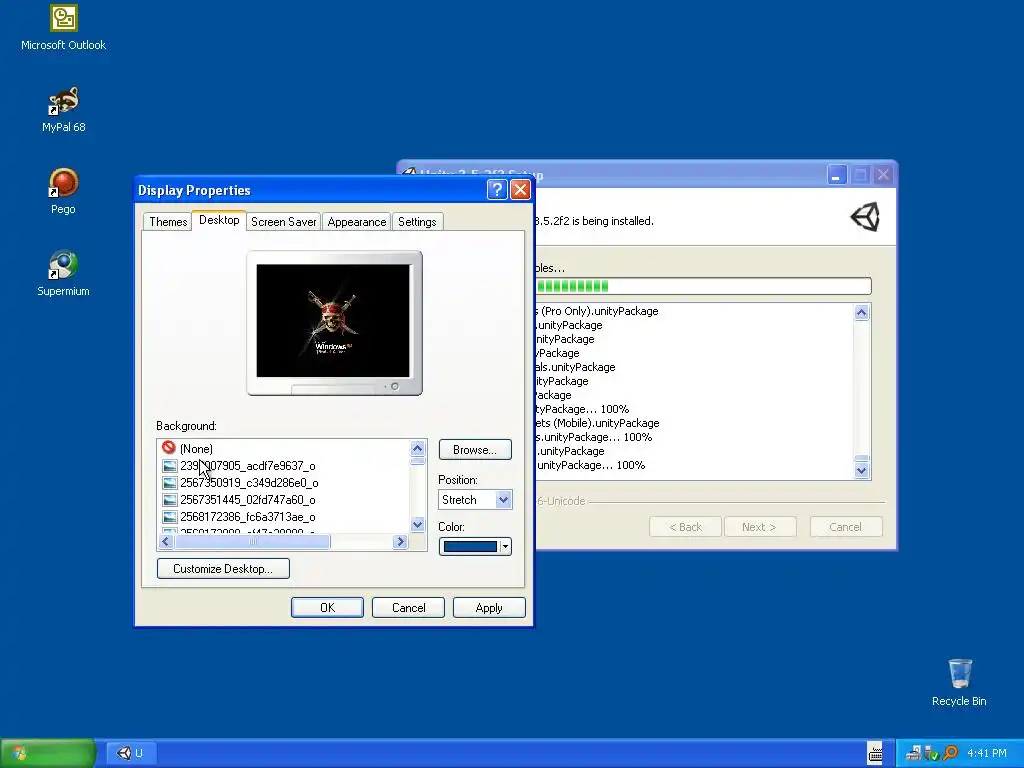Click the 'is being installed.' header text
Image resolution: width=1024 pixels, height=768 pixels.
pos(613,221)
